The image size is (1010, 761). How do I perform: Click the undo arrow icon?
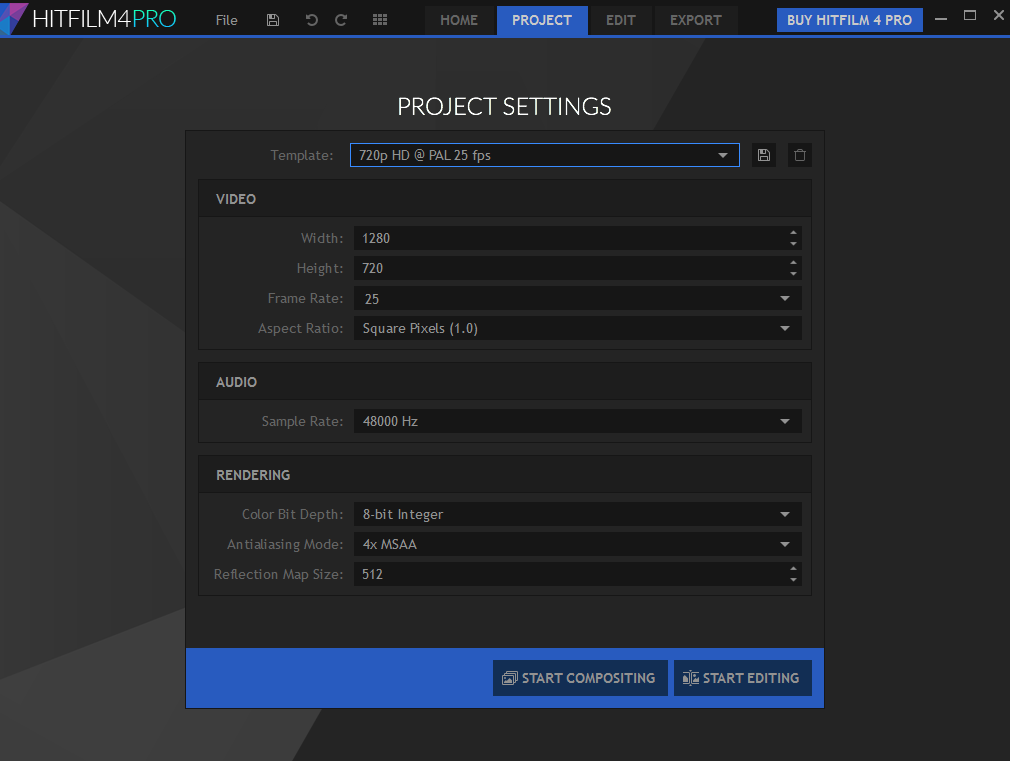pos(311,20)
